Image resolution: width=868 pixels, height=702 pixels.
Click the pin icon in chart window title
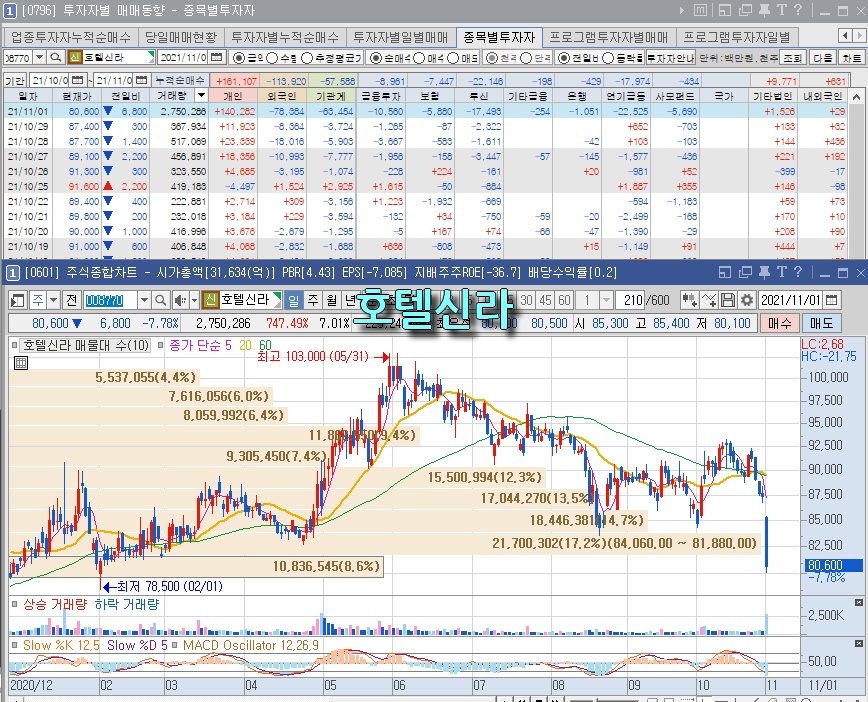[x=764, y=272]
